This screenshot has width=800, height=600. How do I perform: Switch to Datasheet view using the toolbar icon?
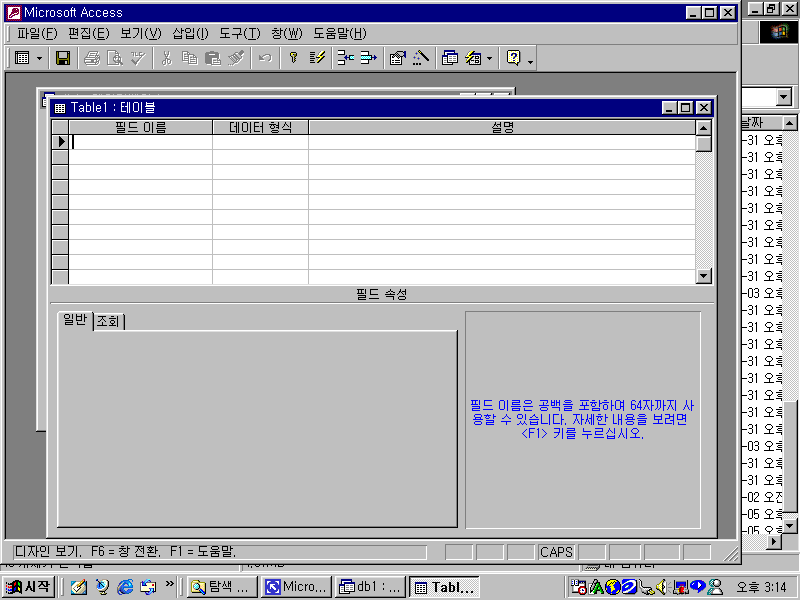(x=22, y=58)
